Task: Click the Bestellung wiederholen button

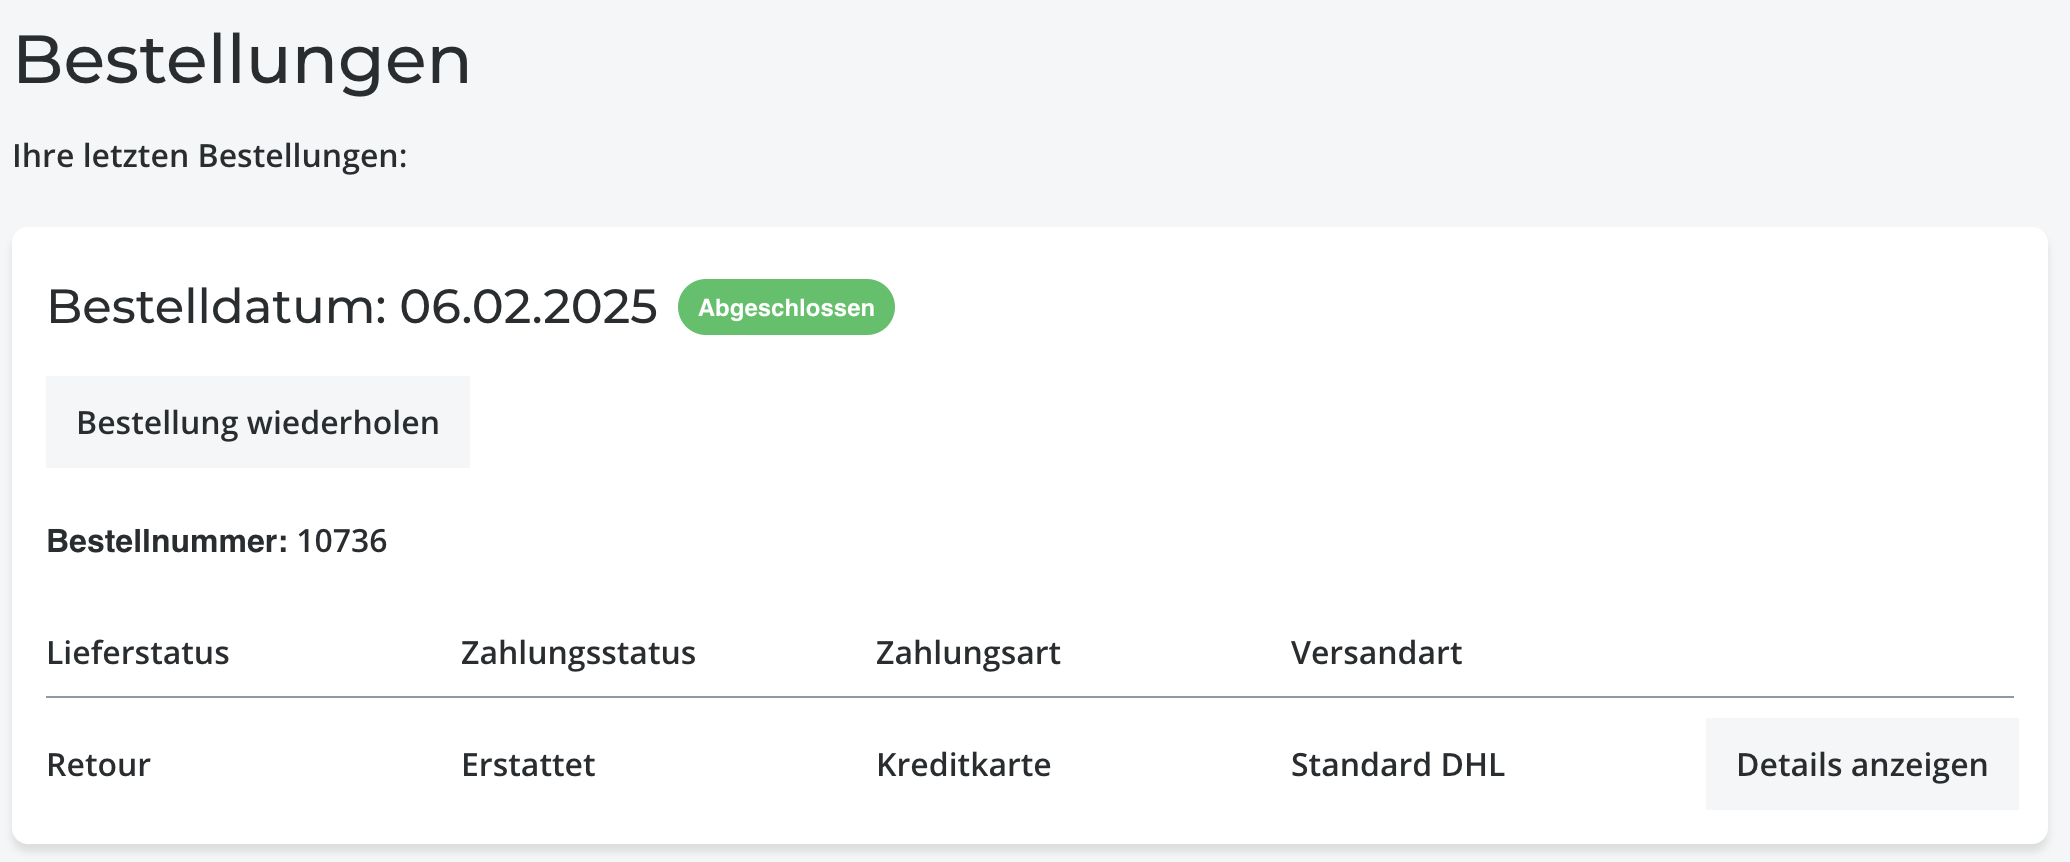Action: click(x=258, y=422)
